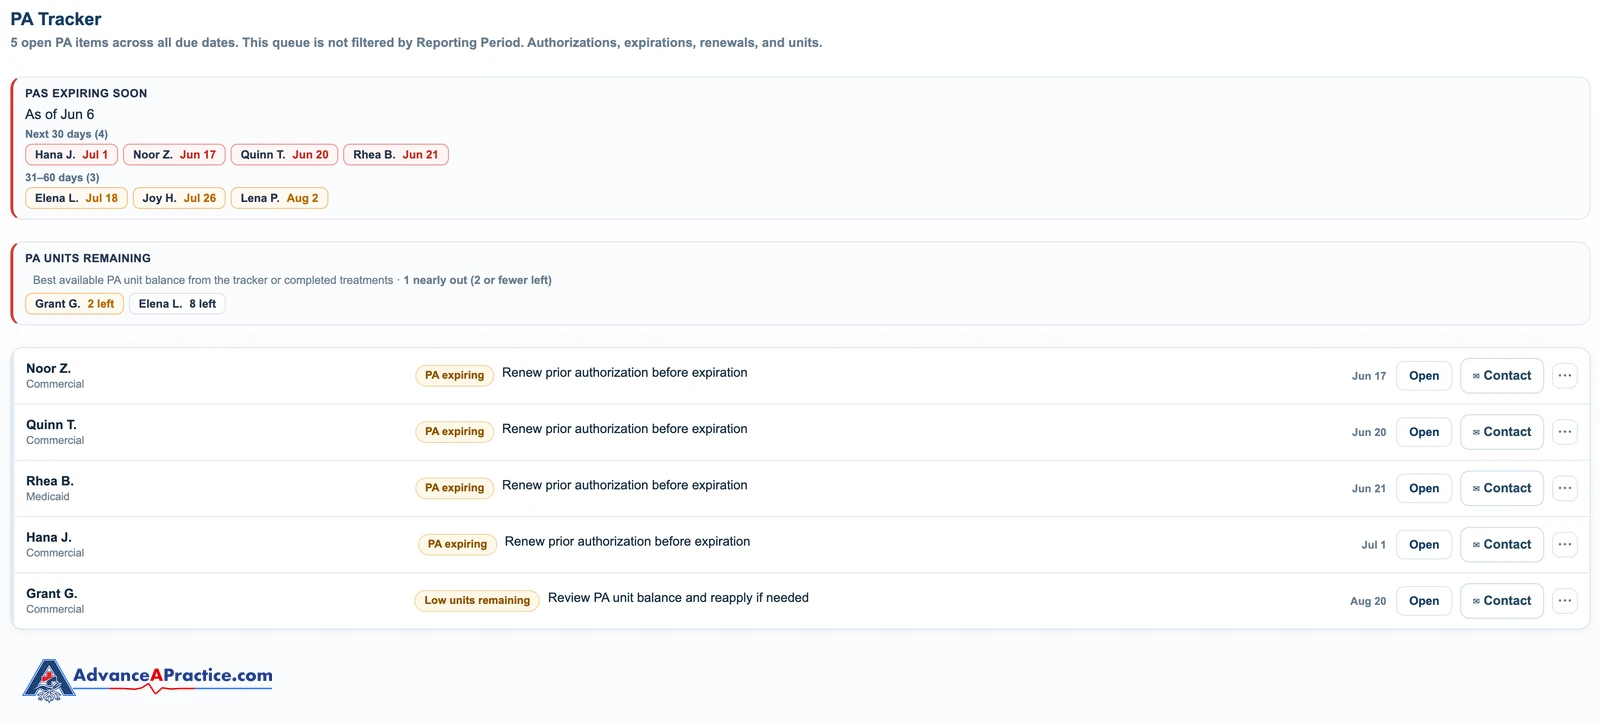Select the Grant G. 2 left units chip
This screenshot has width=1600, height=725.
74,304
